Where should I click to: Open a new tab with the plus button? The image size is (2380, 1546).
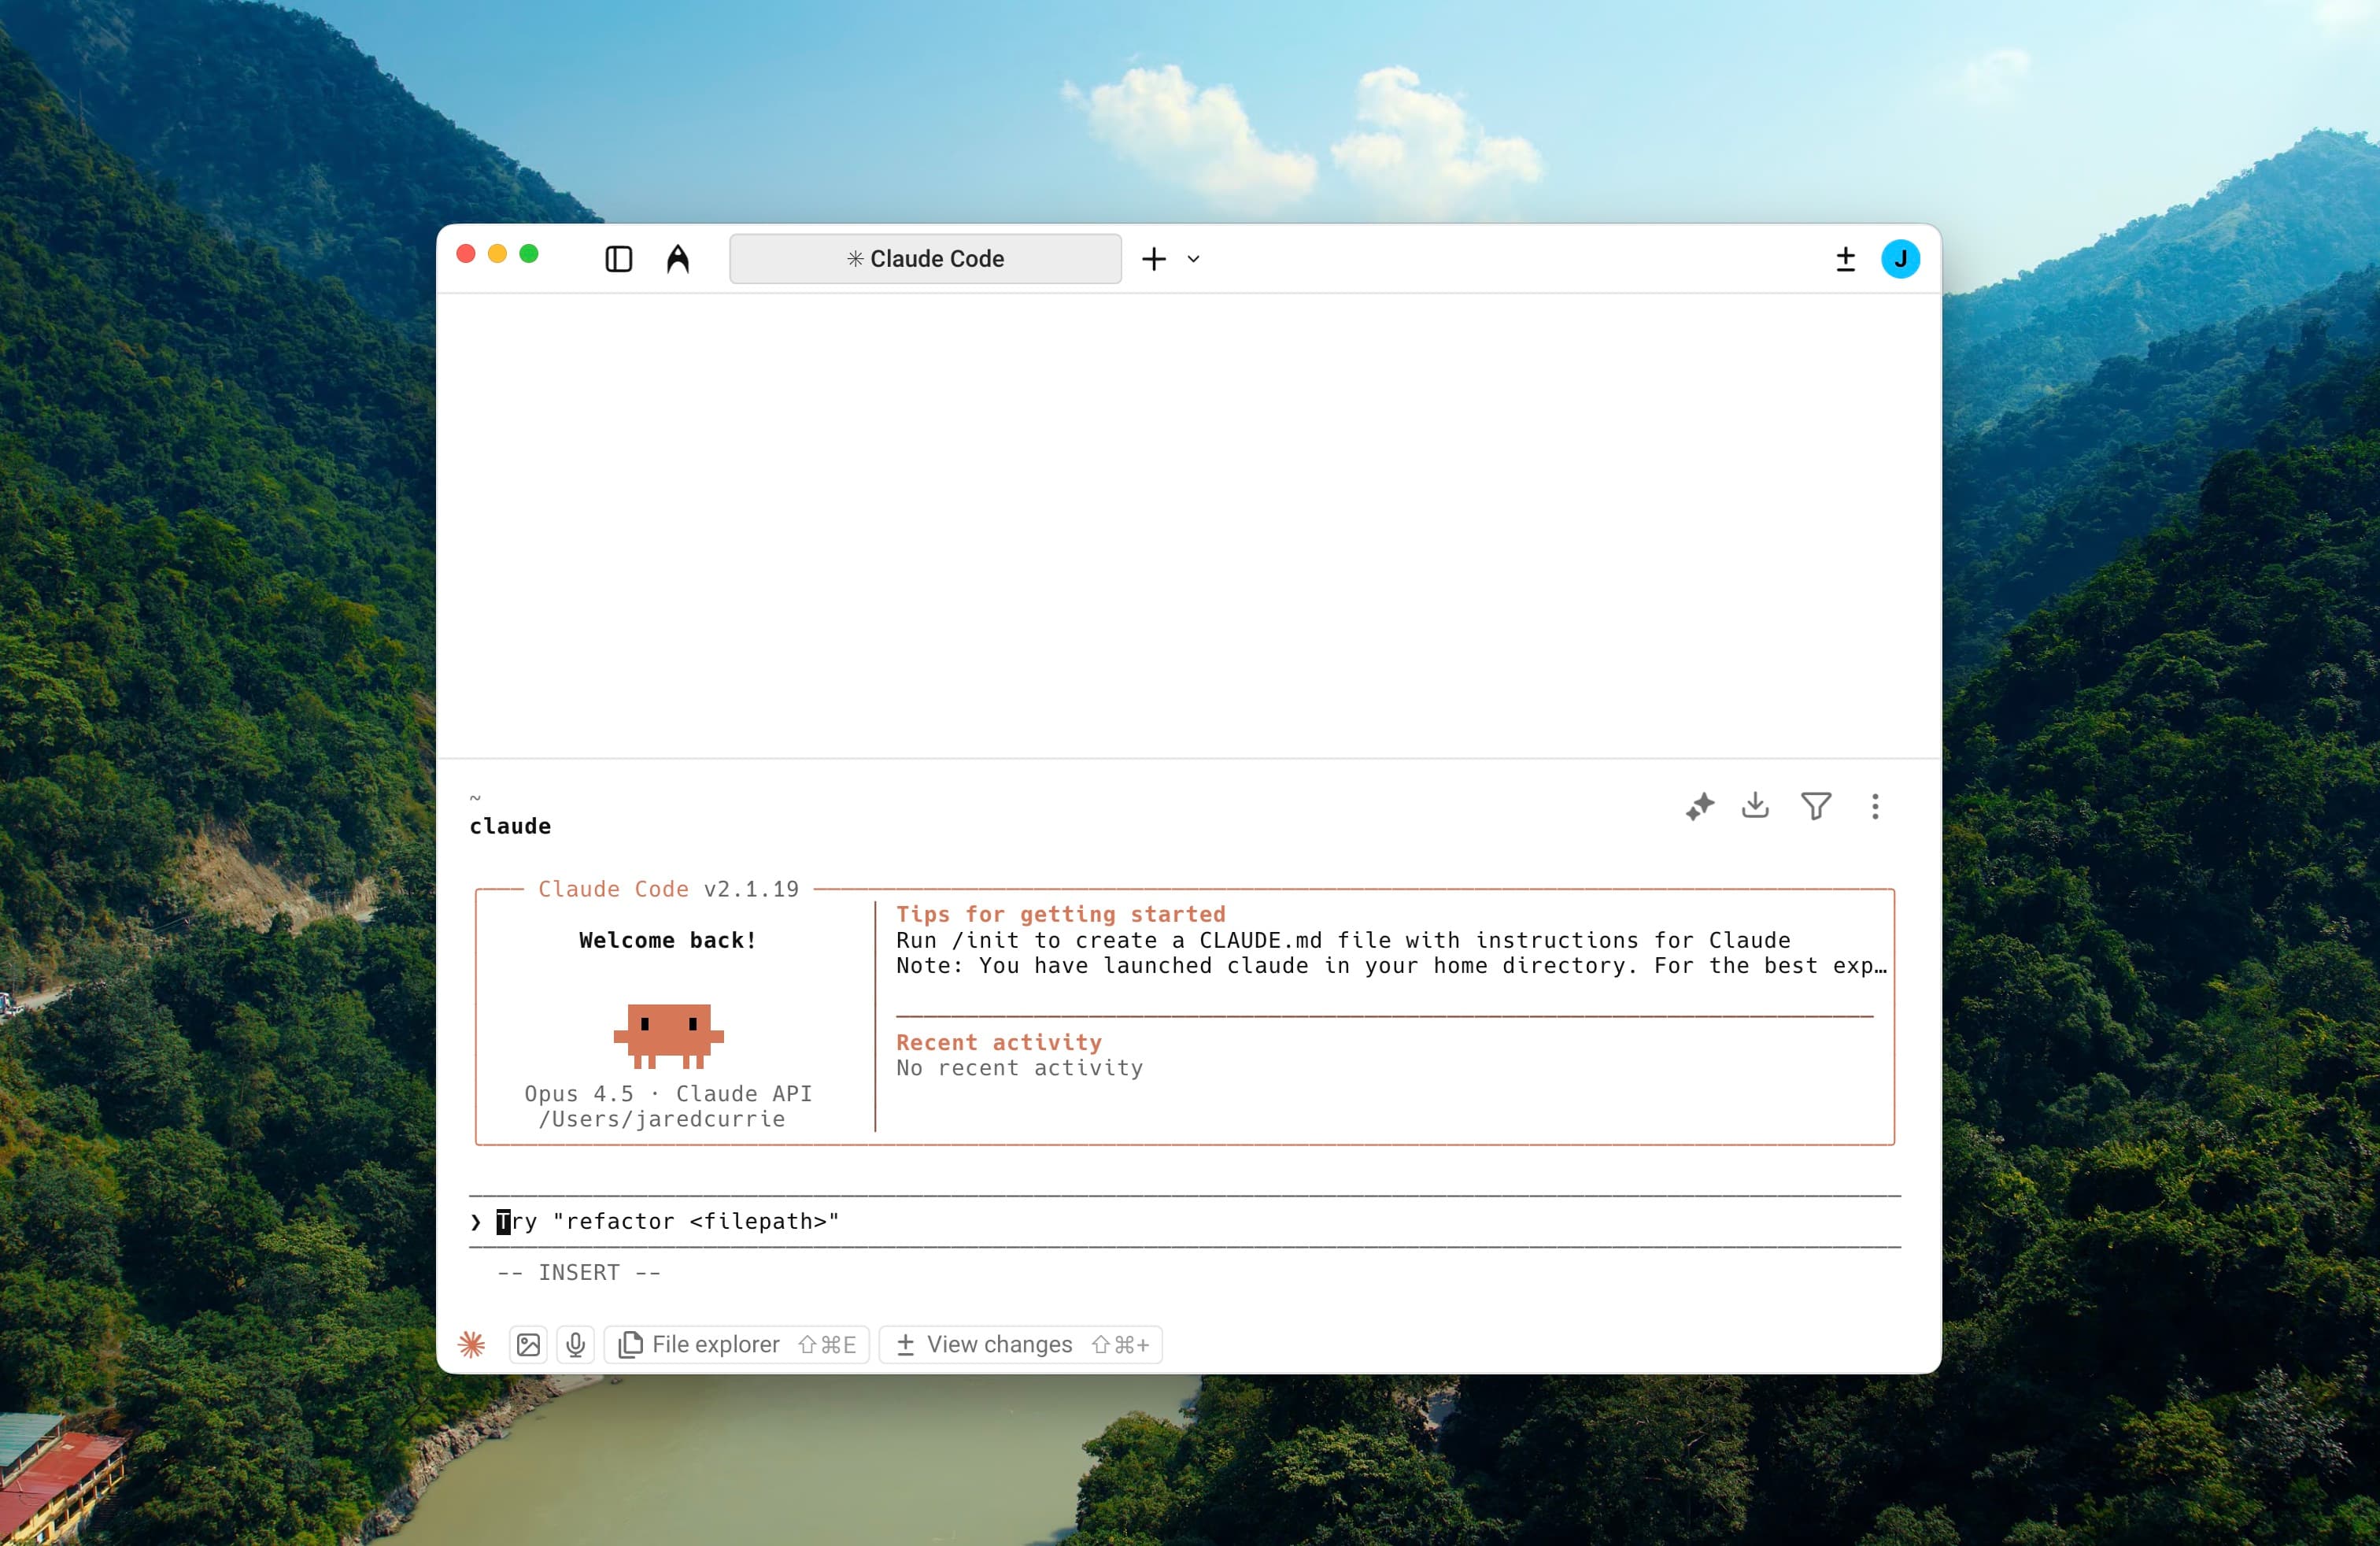coord(1153,259)
